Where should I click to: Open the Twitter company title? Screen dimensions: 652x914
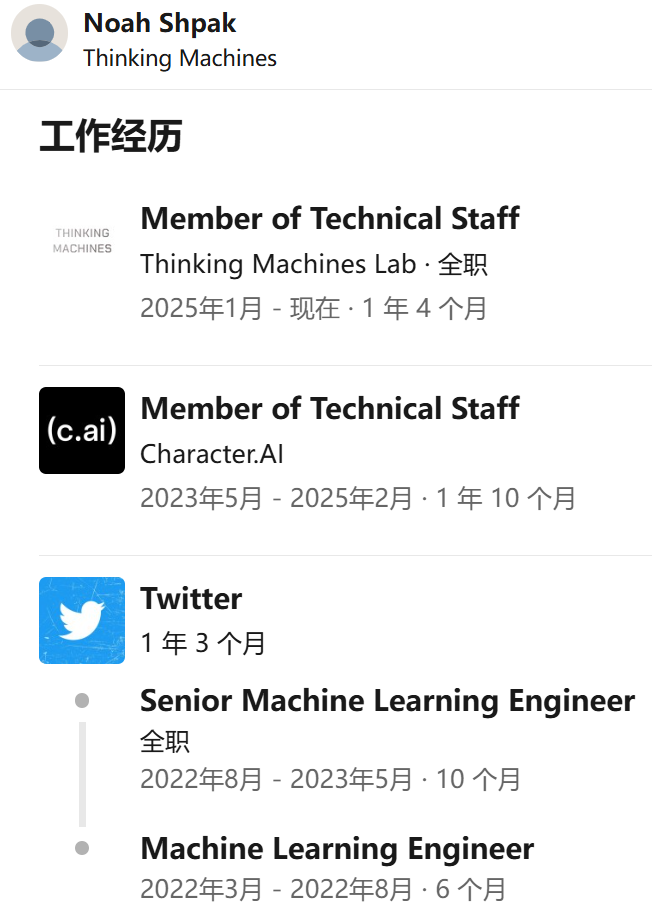(191, 598)
